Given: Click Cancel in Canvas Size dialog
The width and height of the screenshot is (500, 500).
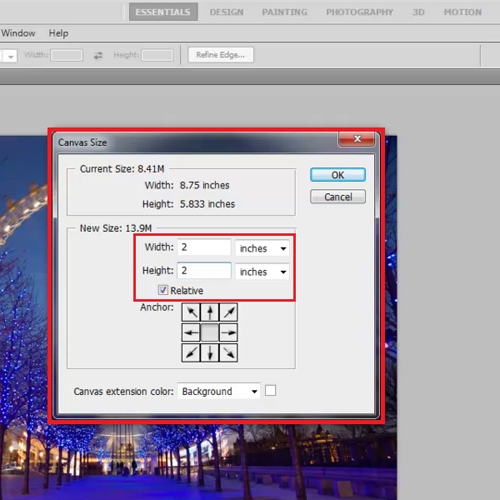Looking at the screenshot, I should tap(338, 197).
